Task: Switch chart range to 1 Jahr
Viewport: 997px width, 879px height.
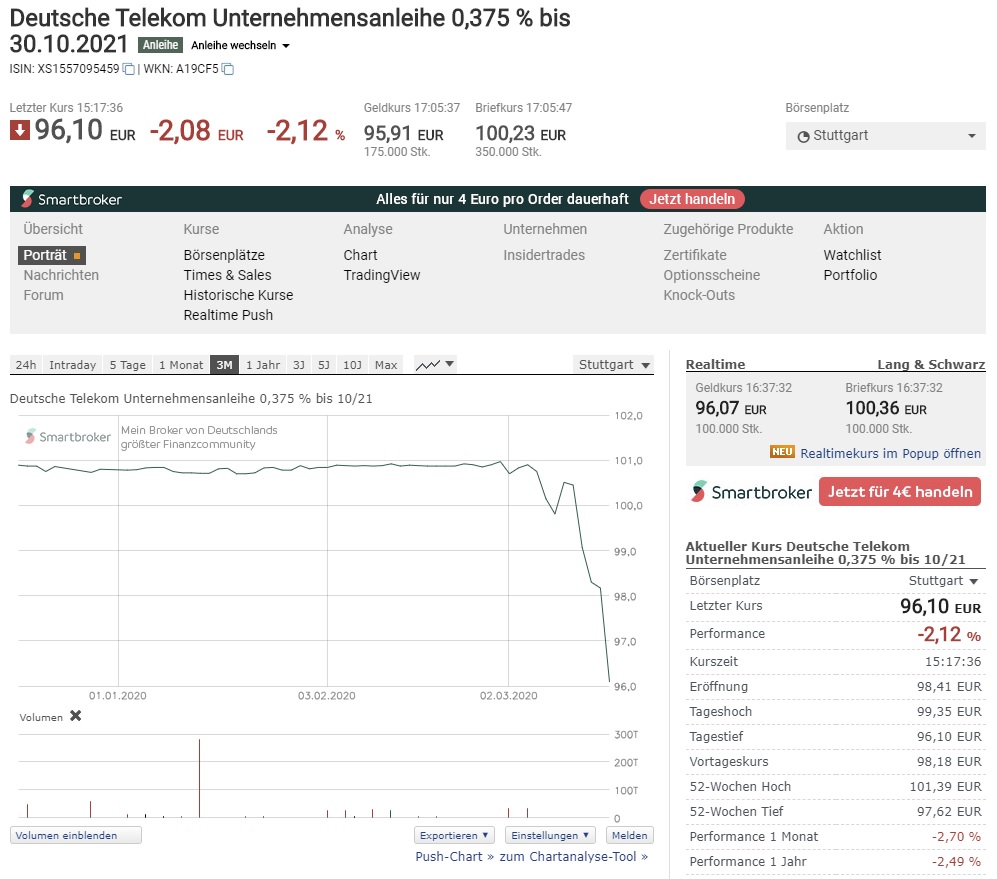Action: click(263, 365)
